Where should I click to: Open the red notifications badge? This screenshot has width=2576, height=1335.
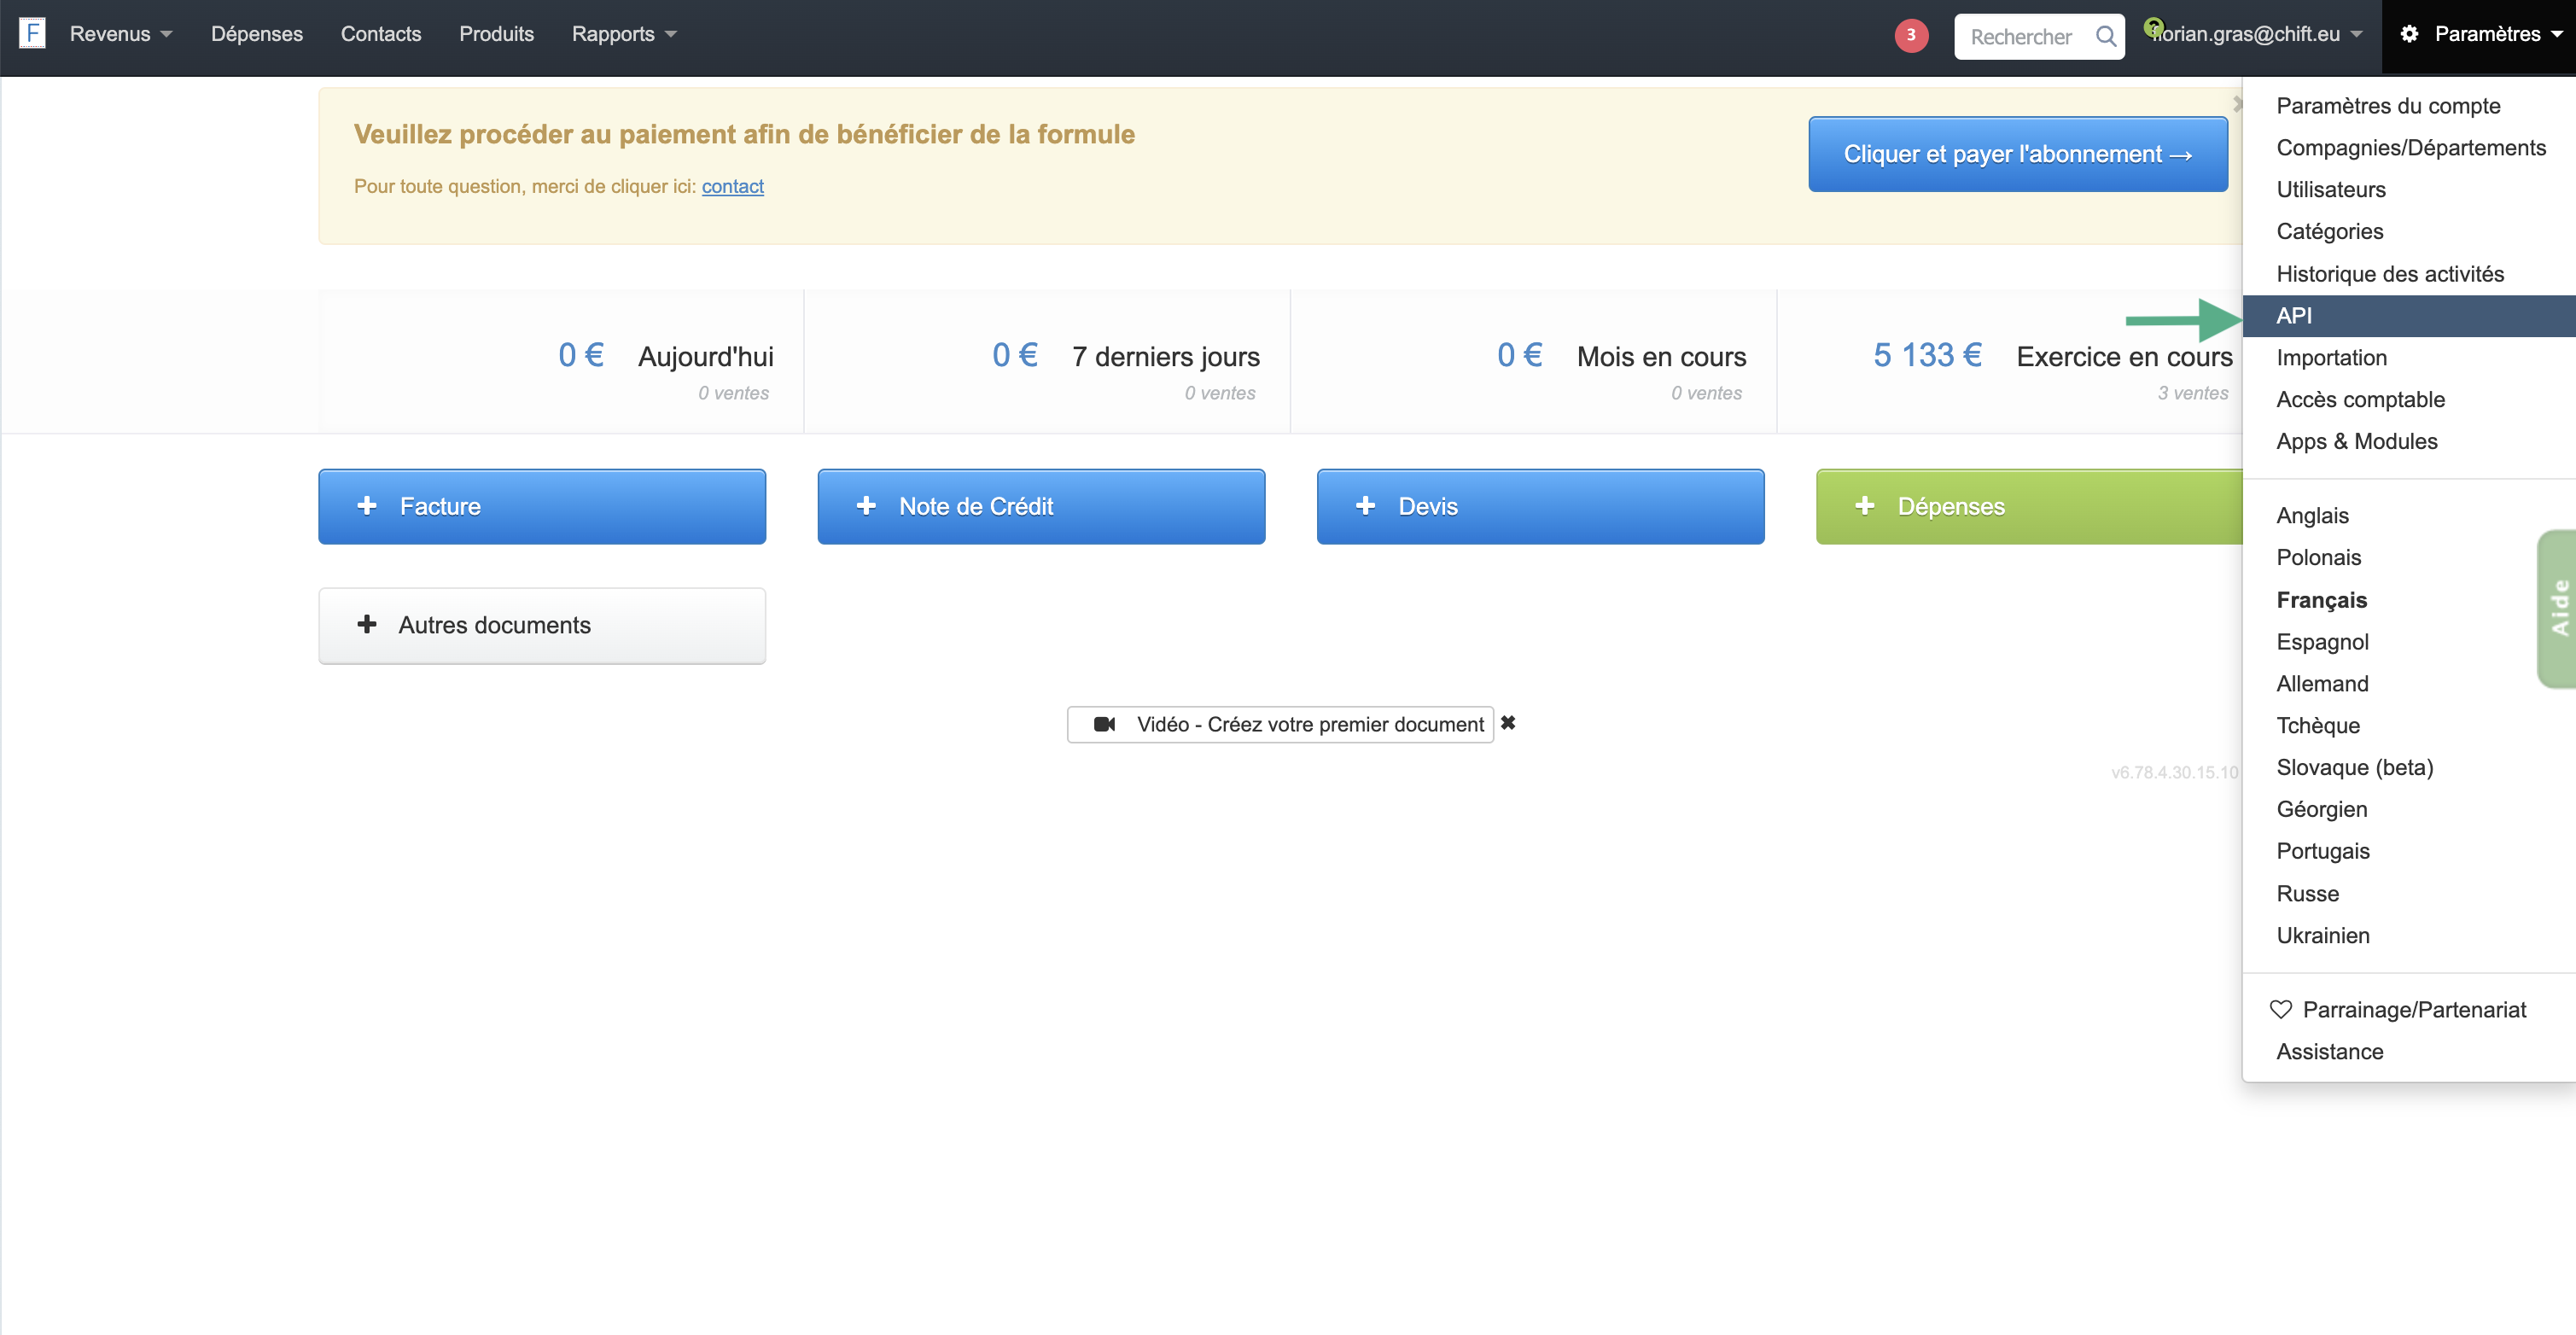(1910, 35)
